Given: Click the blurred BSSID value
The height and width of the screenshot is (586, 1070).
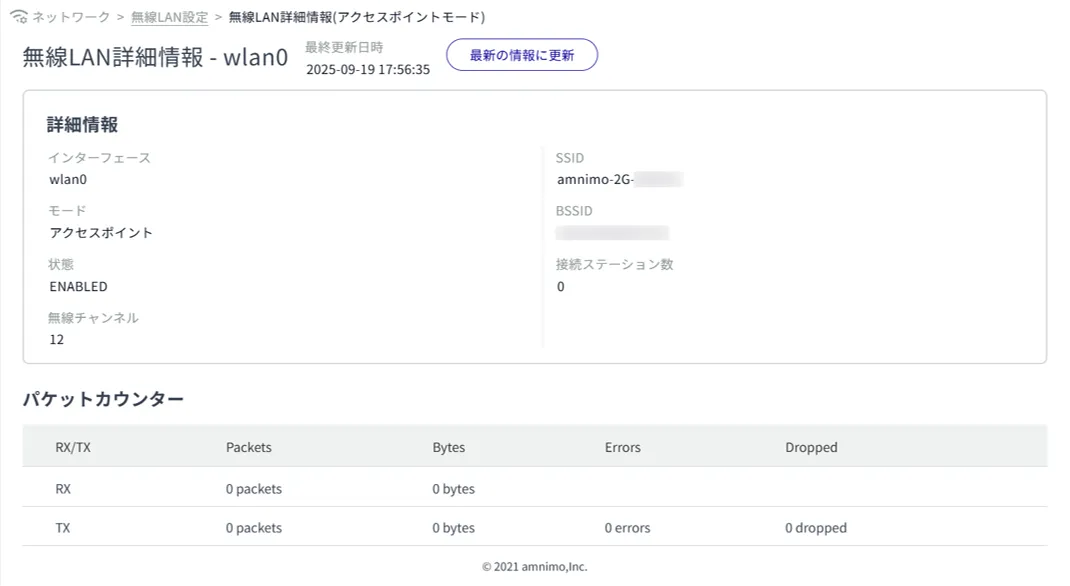Looking at the screenshot, I should [612, 233].
